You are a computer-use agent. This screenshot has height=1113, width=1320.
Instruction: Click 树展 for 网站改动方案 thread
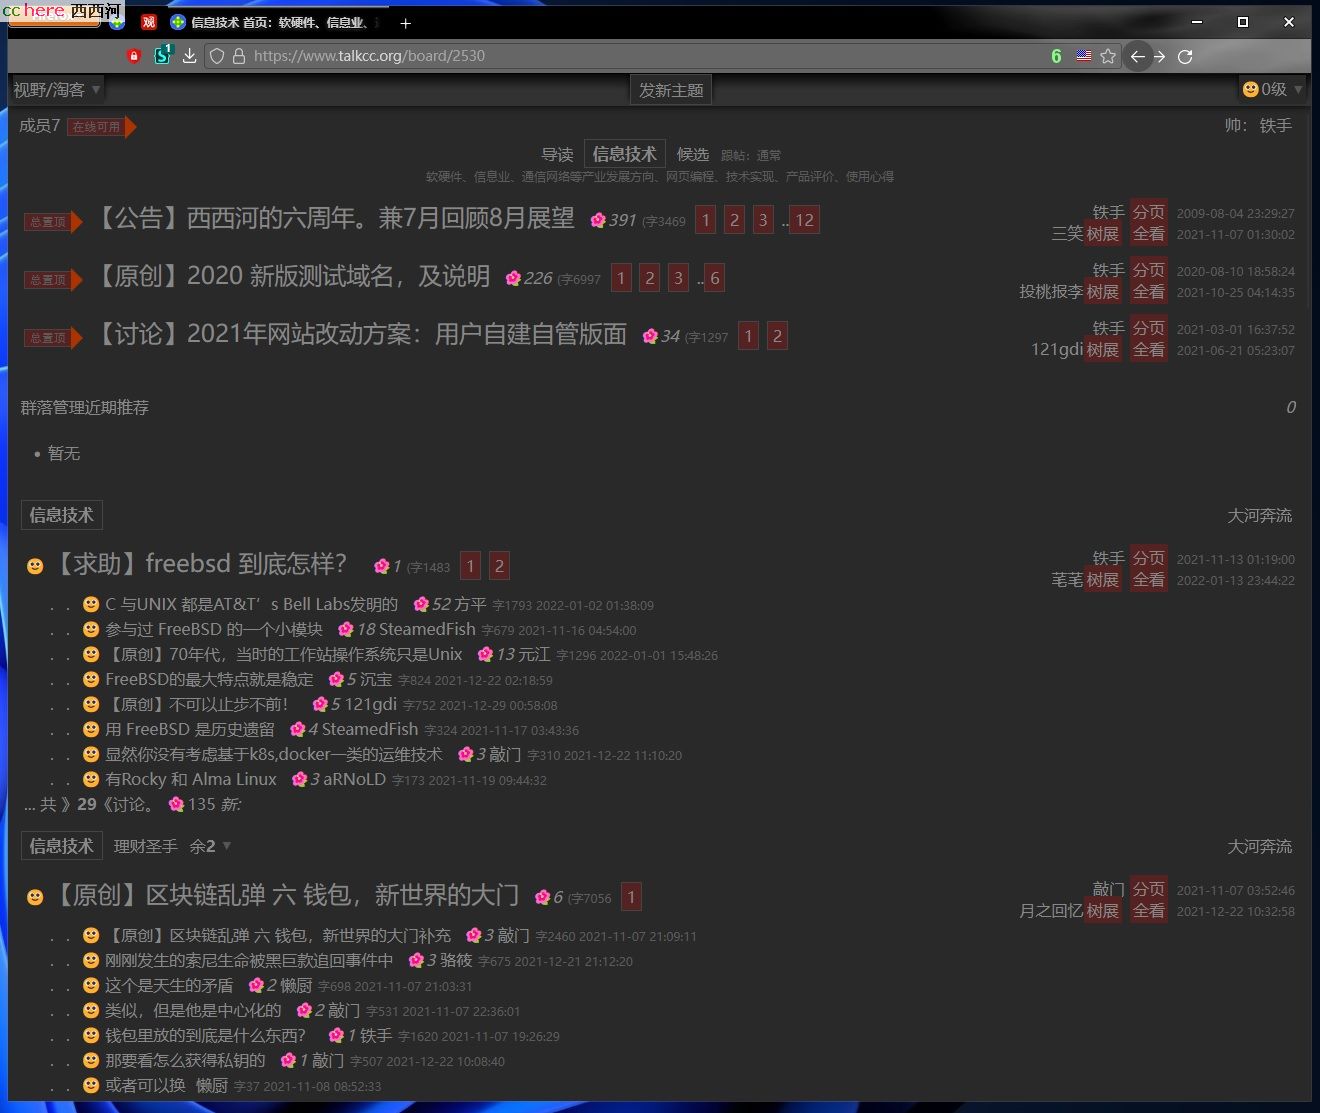pyautogui.click(x=1102, y=350)
